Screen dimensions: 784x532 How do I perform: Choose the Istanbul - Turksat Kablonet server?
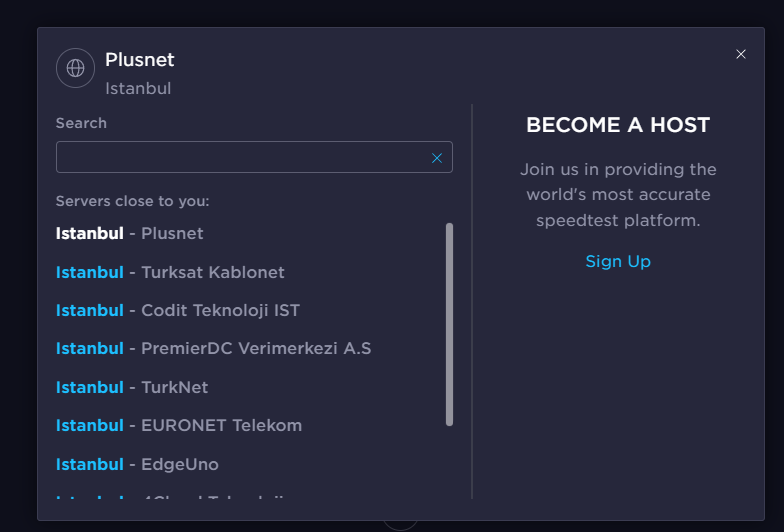tap(170, 272)
